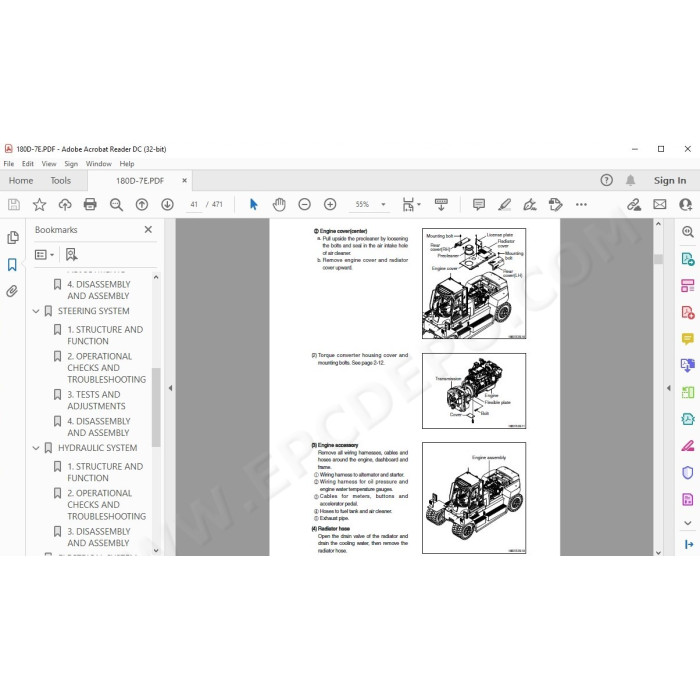Screen dimensions: 700x700
Task: Add a star to the document
Action: (39, 204)
